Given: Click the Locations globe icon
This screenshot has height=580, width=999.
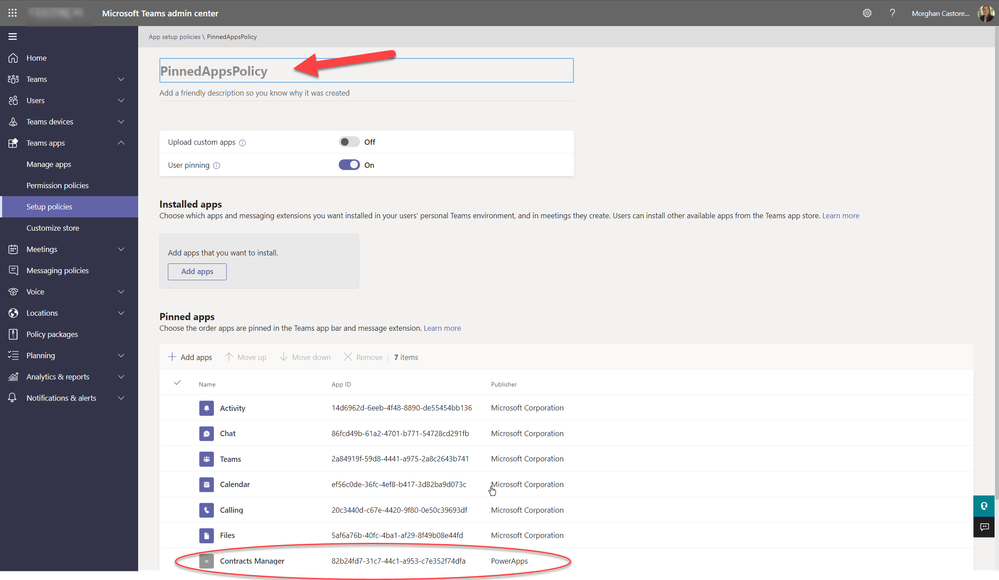Looking at the screenshot, I should (x=13, y=313).
